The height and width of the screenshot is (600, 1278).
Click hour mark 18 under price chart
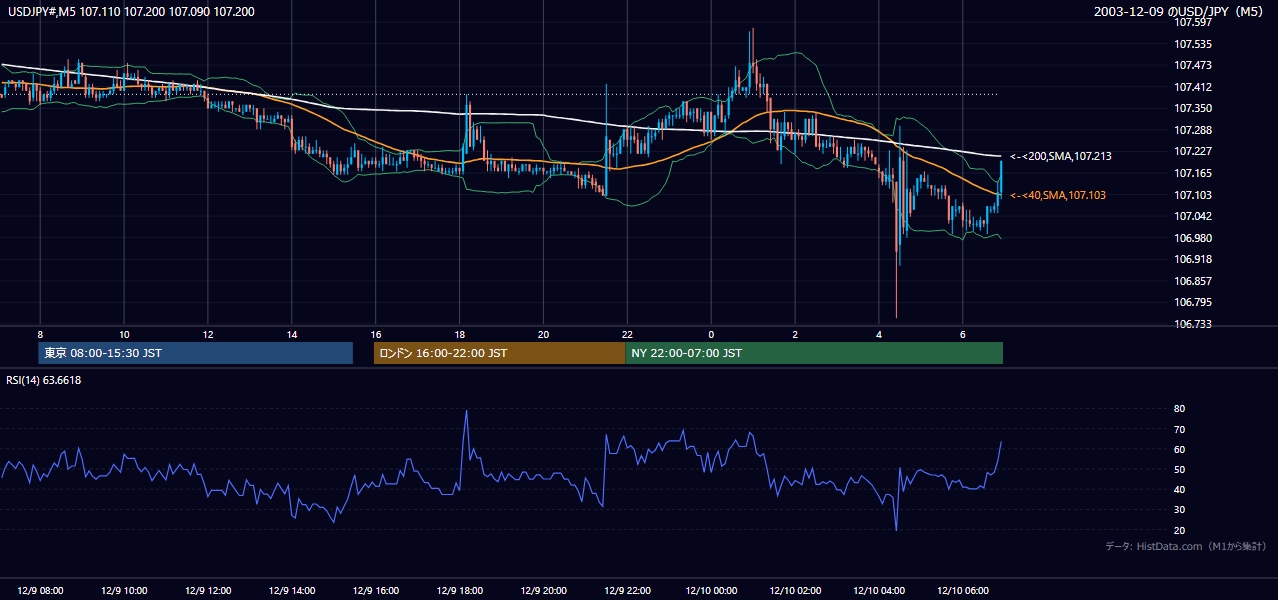[460, 333]
